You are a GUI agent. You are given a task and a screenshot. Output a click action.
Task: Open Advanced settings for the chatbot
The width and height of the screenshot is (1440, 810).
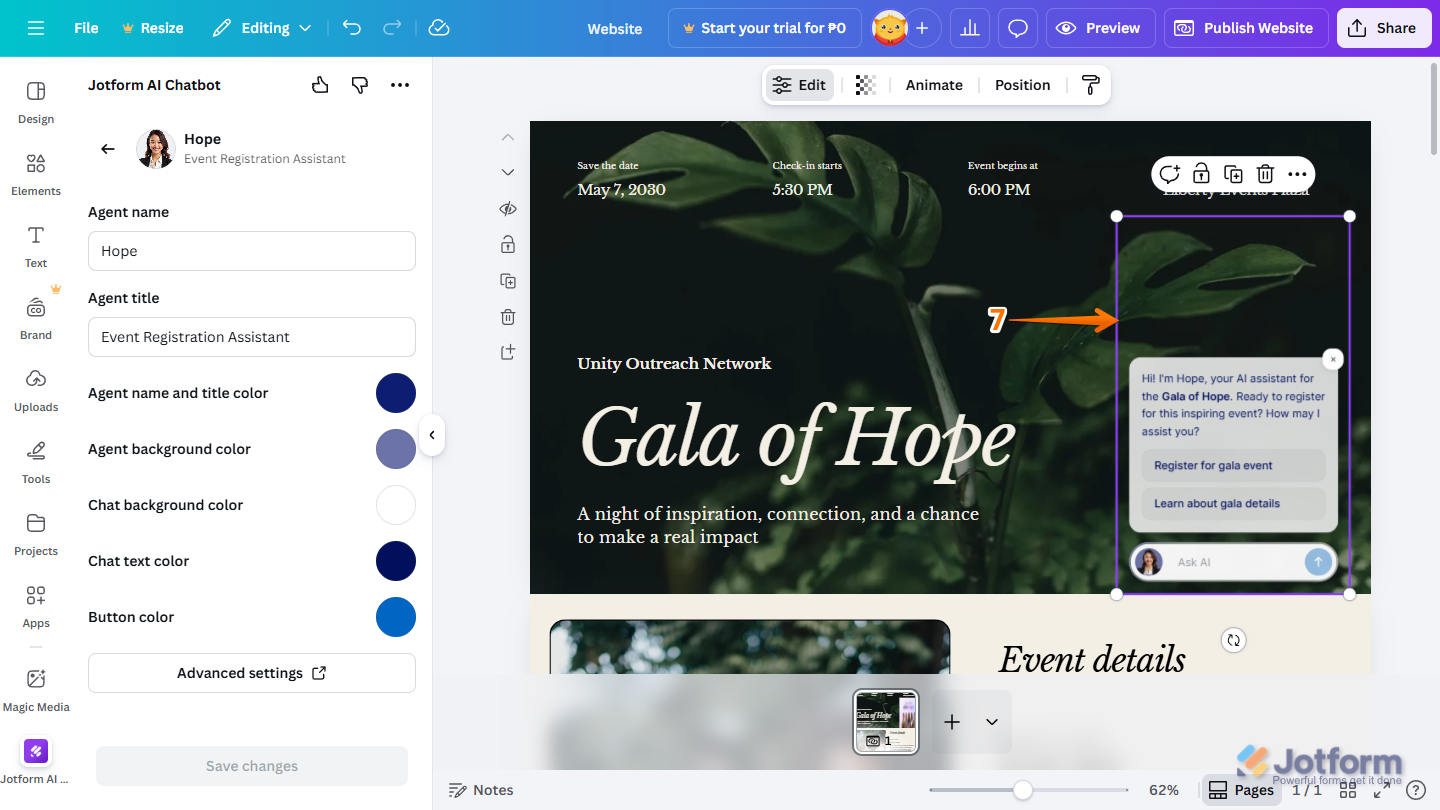(x=251, y=672)
